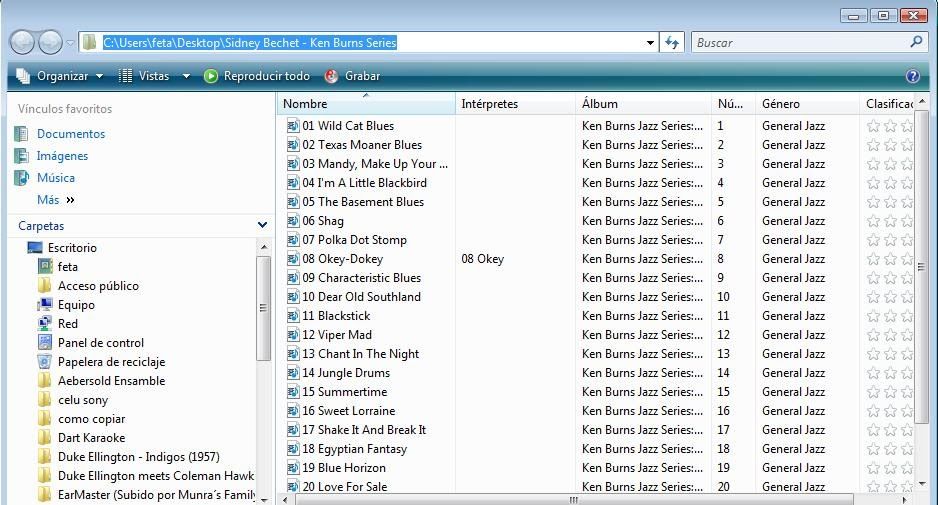The image size is (938, 505).
Task: Click file icon of 07 Polka Dot Stomp
Action: coord(293,240)
